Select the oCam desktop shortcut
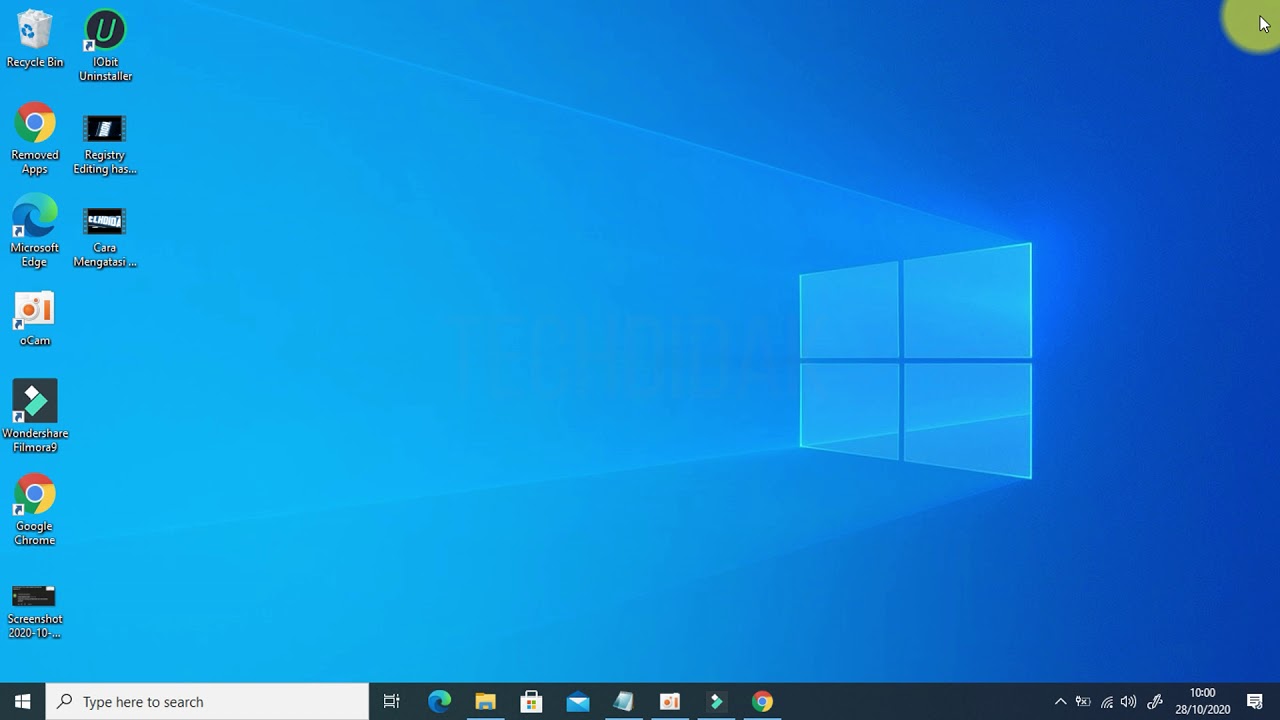 (35, 319)
